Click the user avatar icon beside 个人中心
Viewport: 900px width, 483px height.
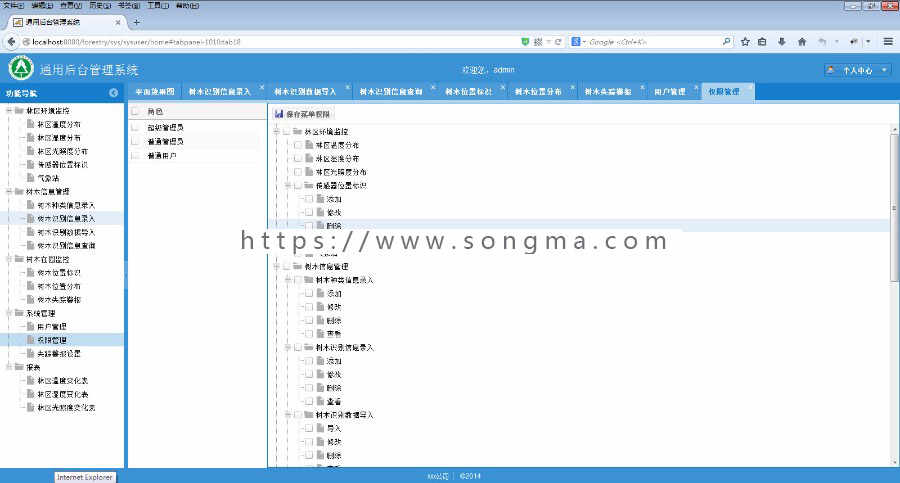pyautogui.click(x=831, y=69)
